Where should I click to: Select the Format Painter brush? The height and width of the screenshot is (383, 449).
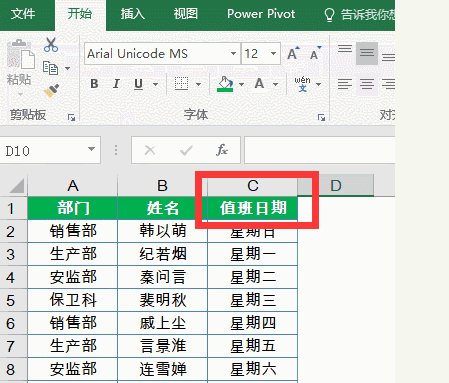tap(51, 90)
